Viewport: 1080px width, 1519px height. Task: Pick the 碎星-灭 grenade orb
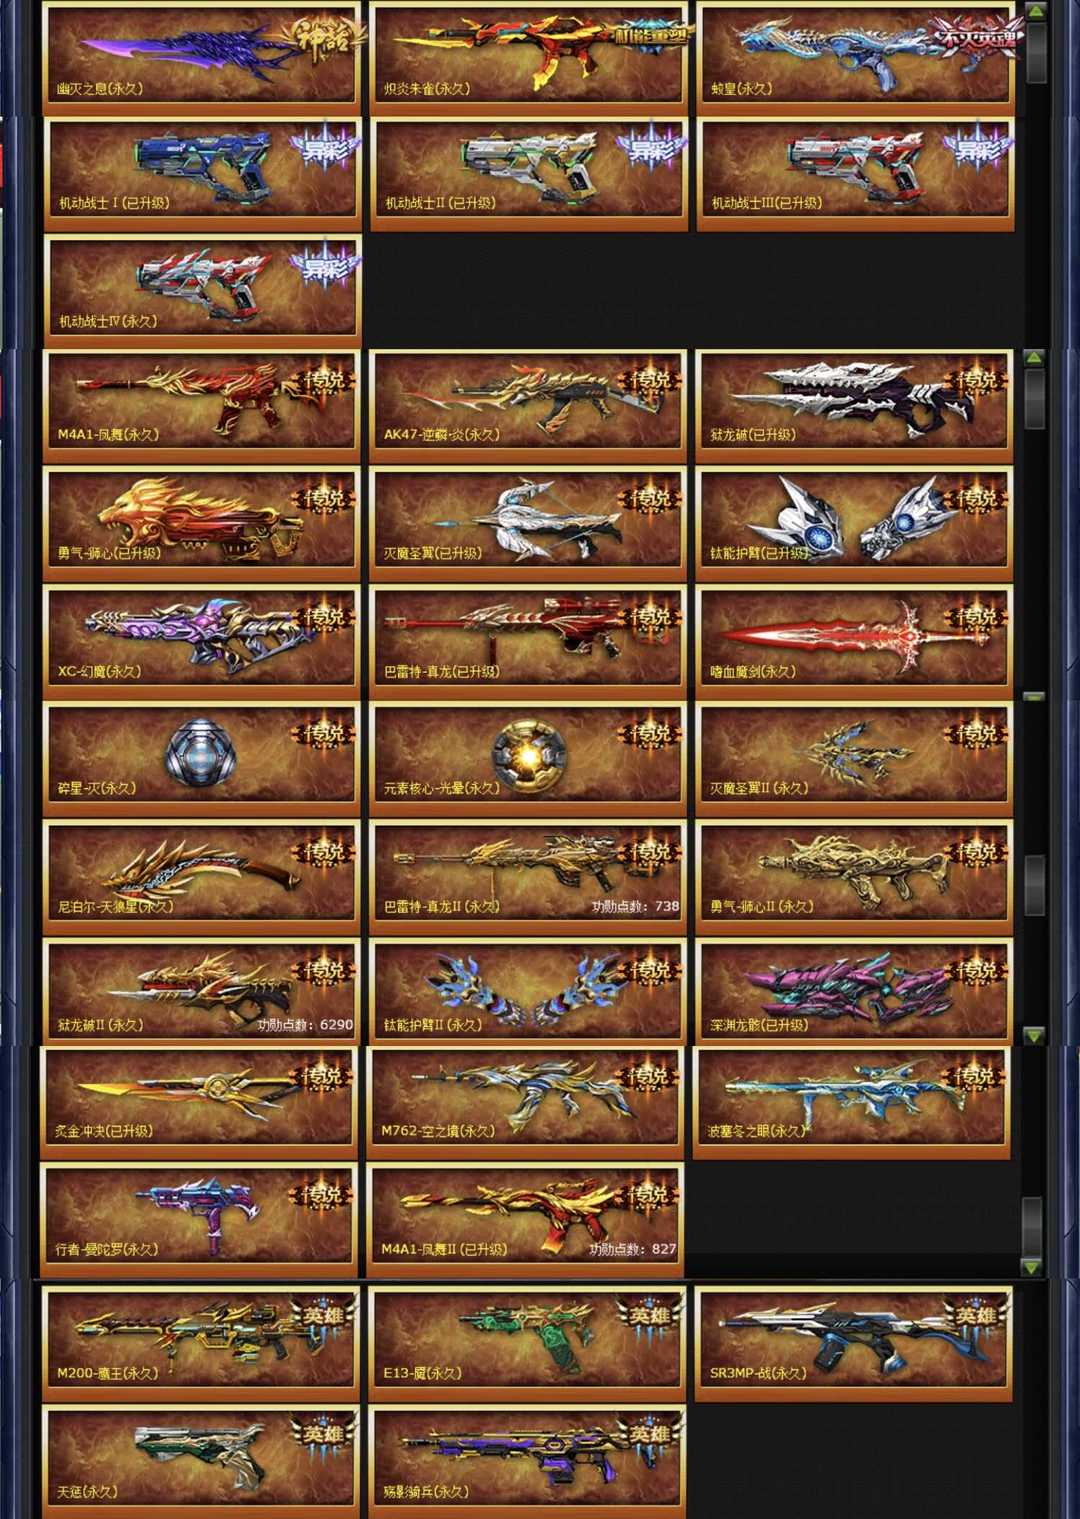(202, 759)
